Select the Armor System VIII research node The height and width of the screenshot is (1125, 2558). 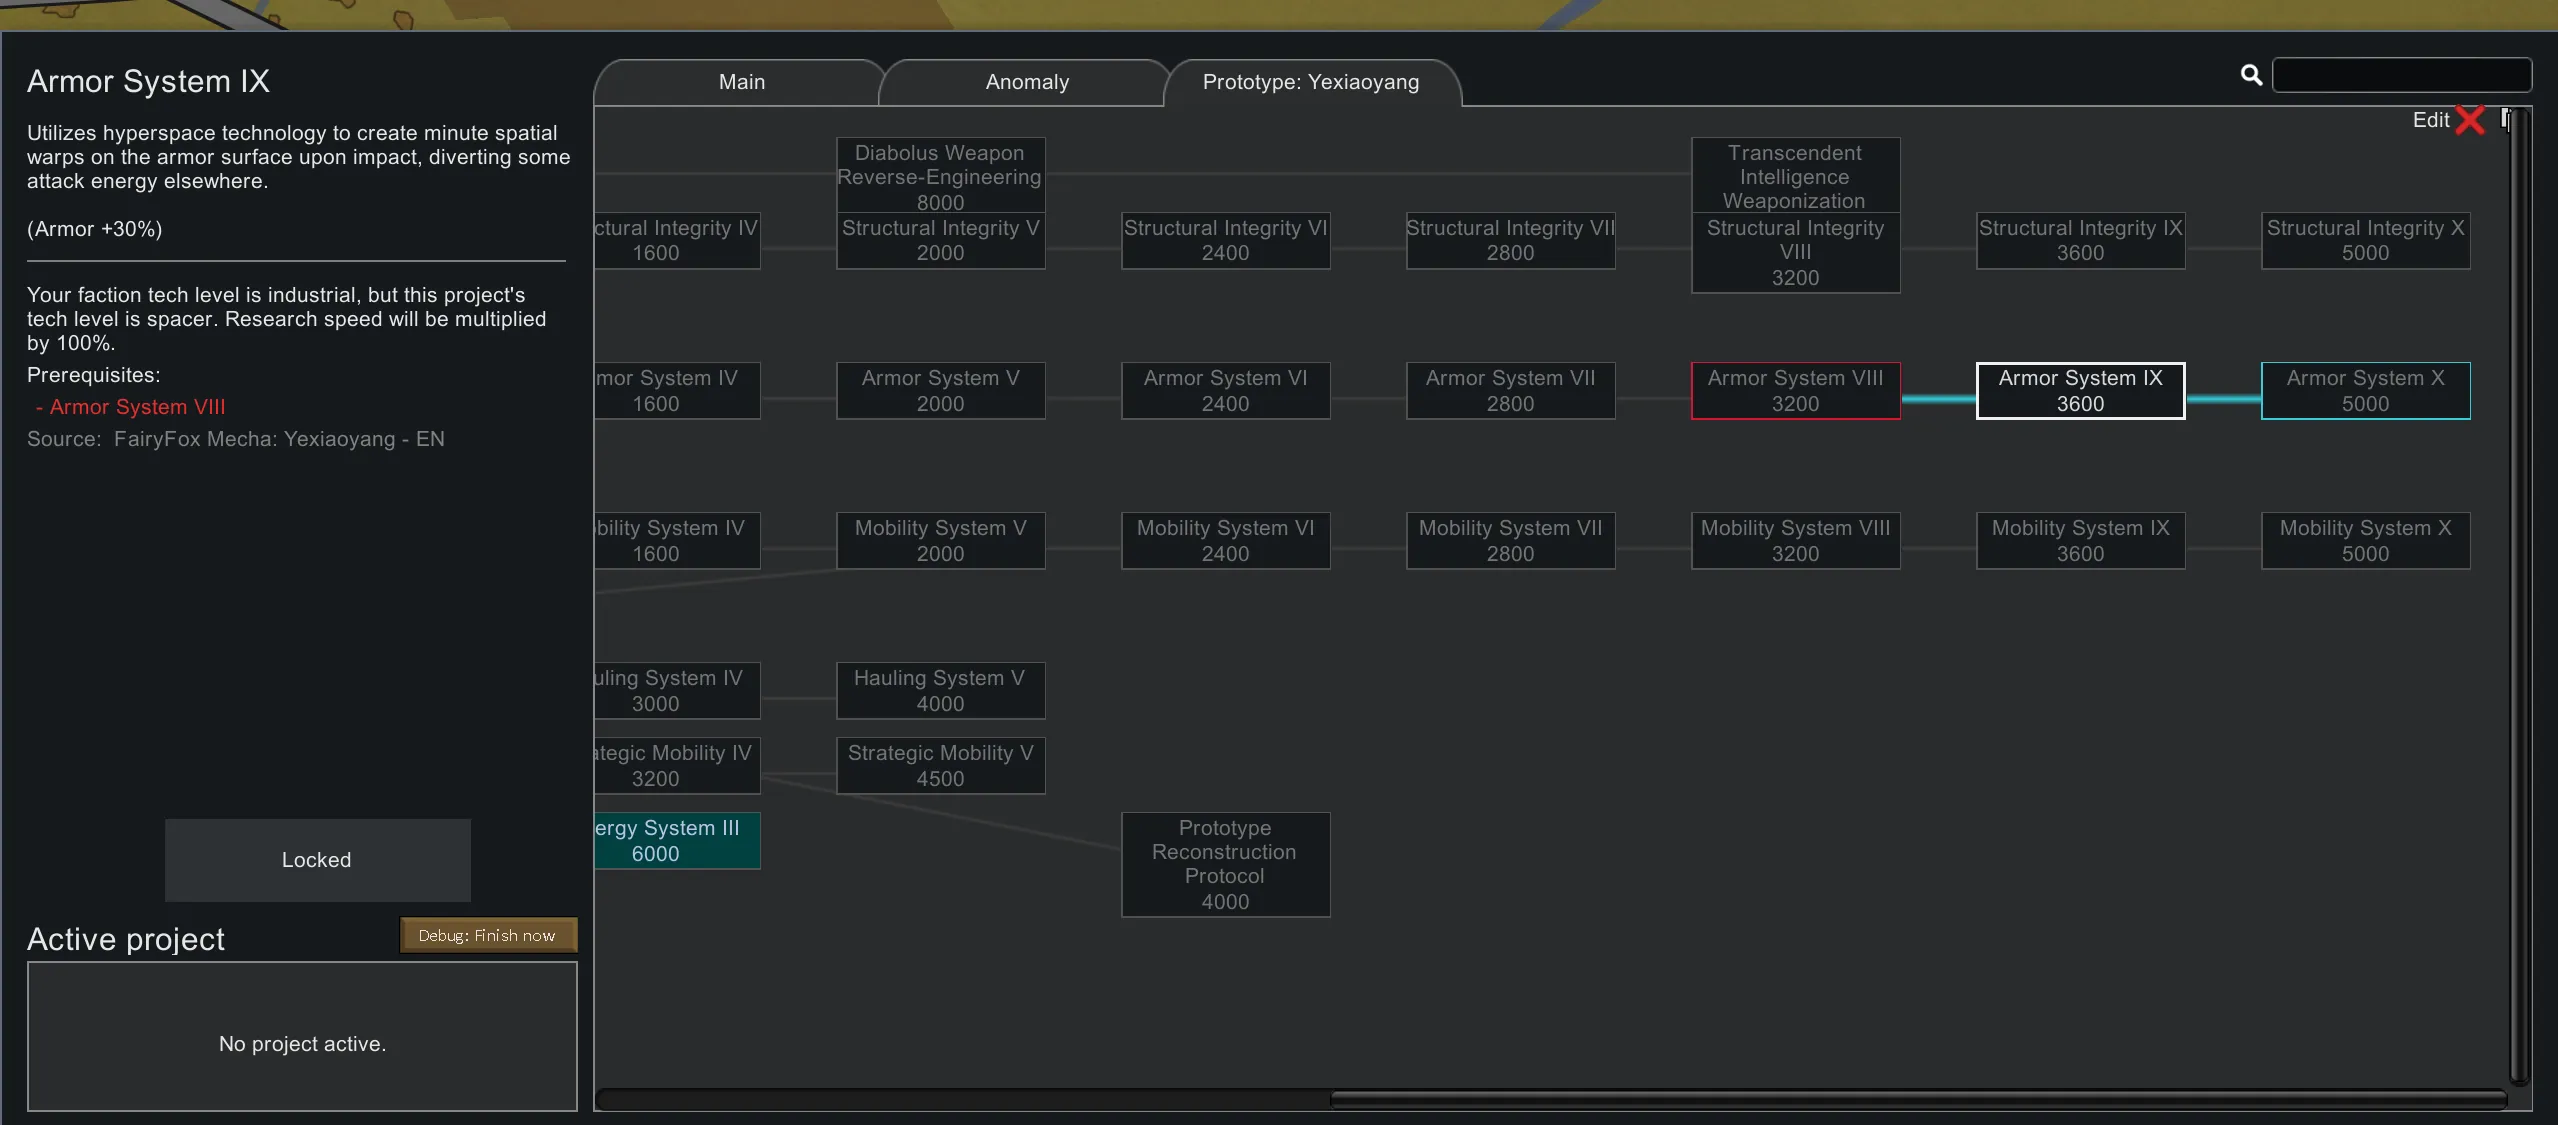[x=1795, y=391]
